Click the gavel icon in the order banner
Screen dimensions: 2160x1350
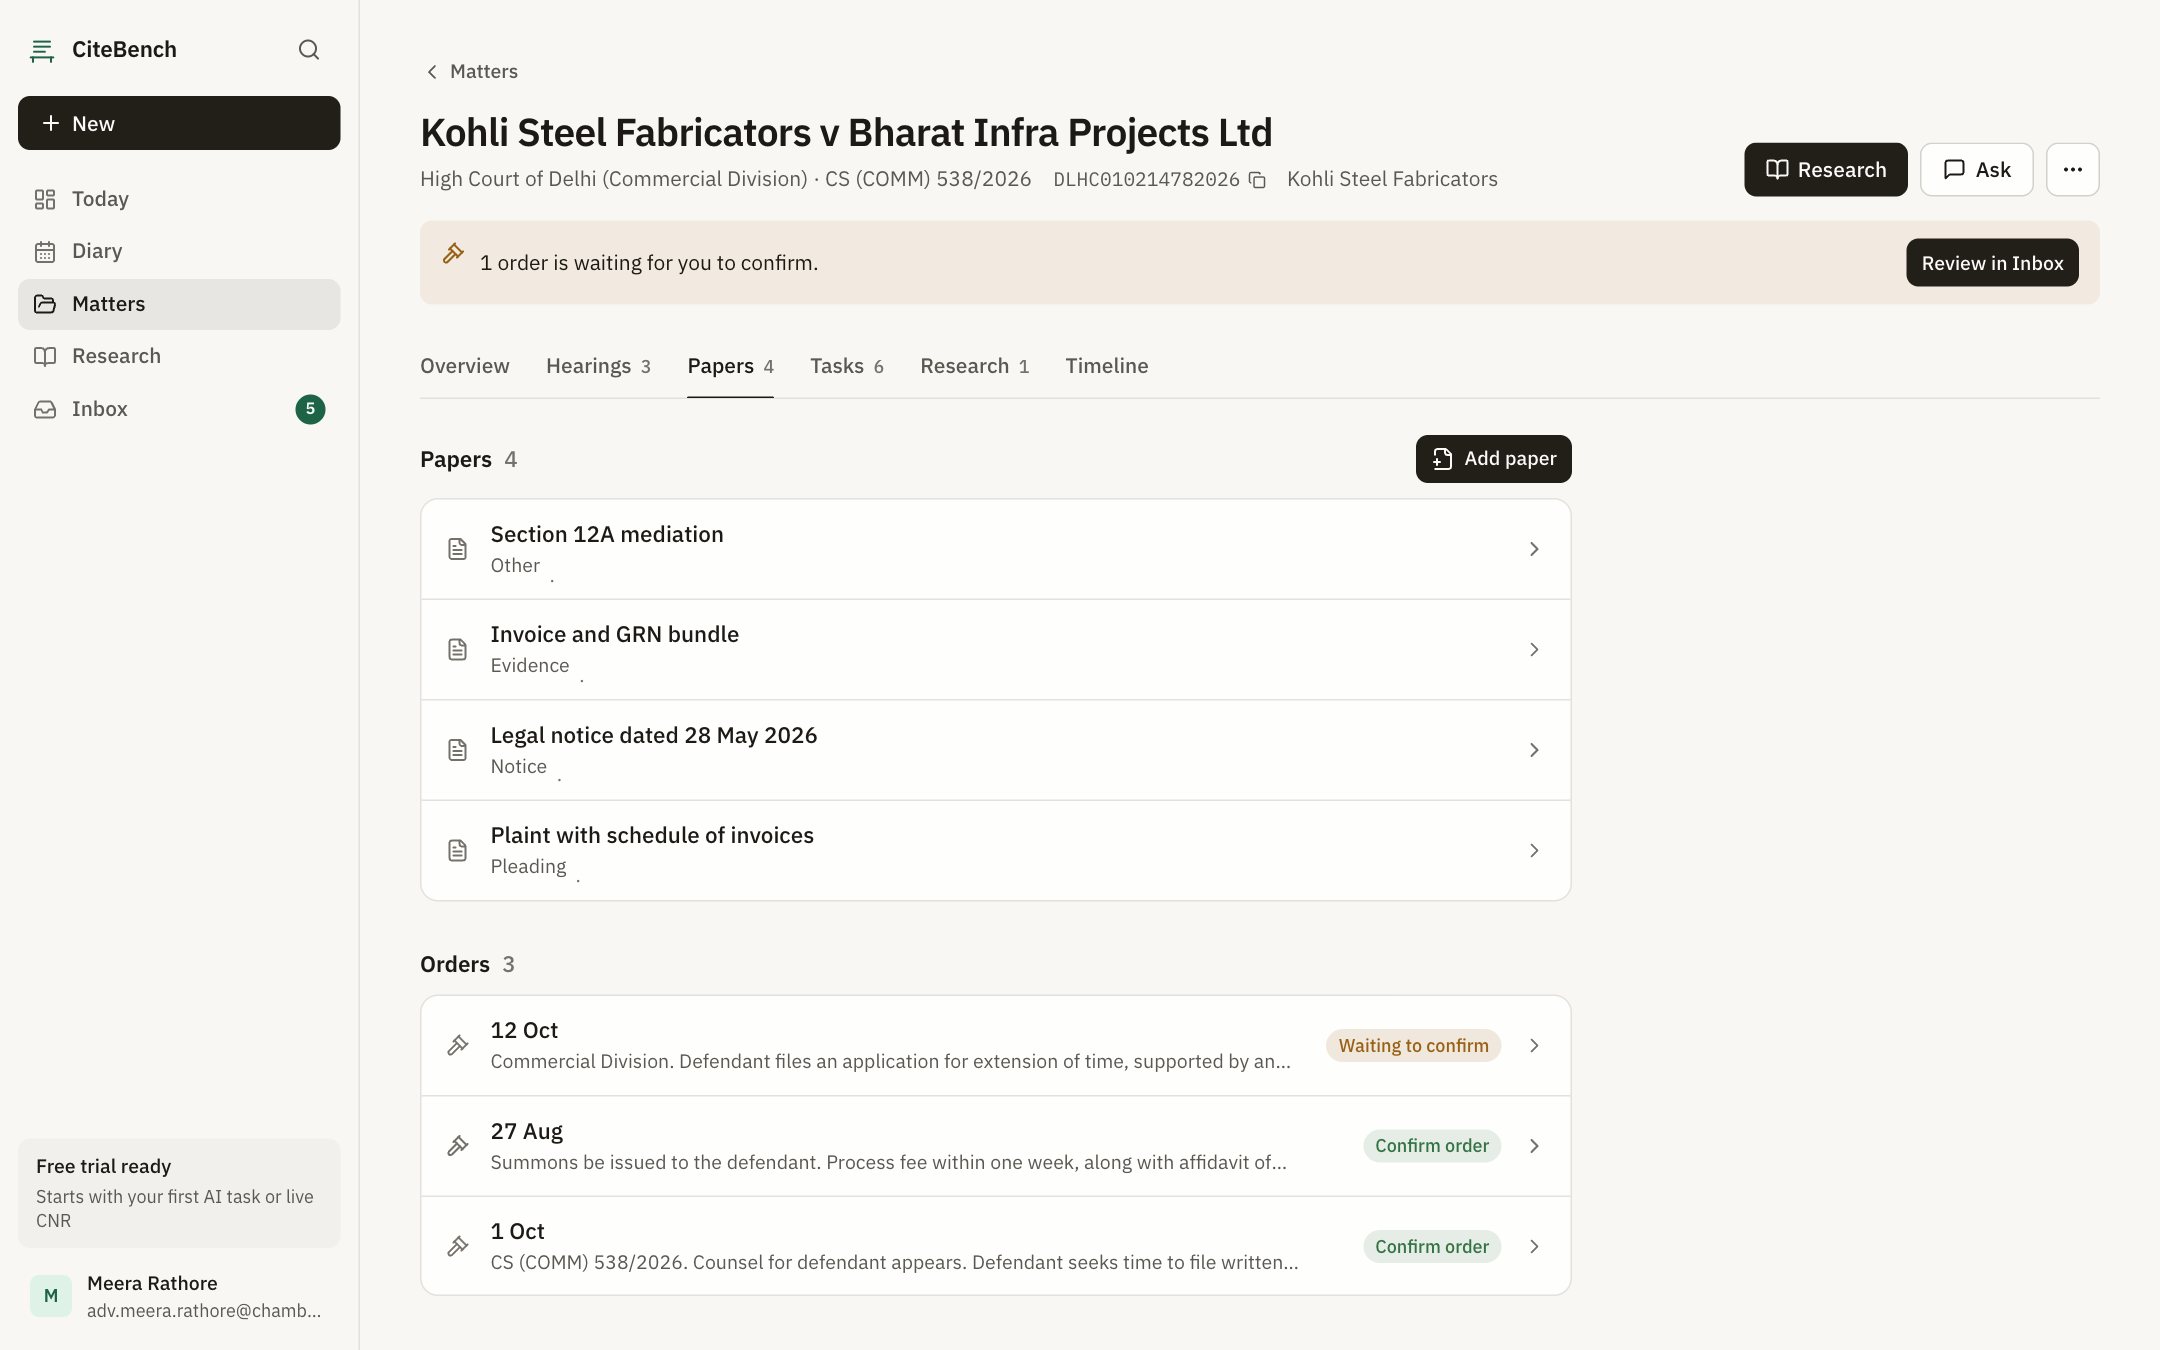(x=453, y=253)
